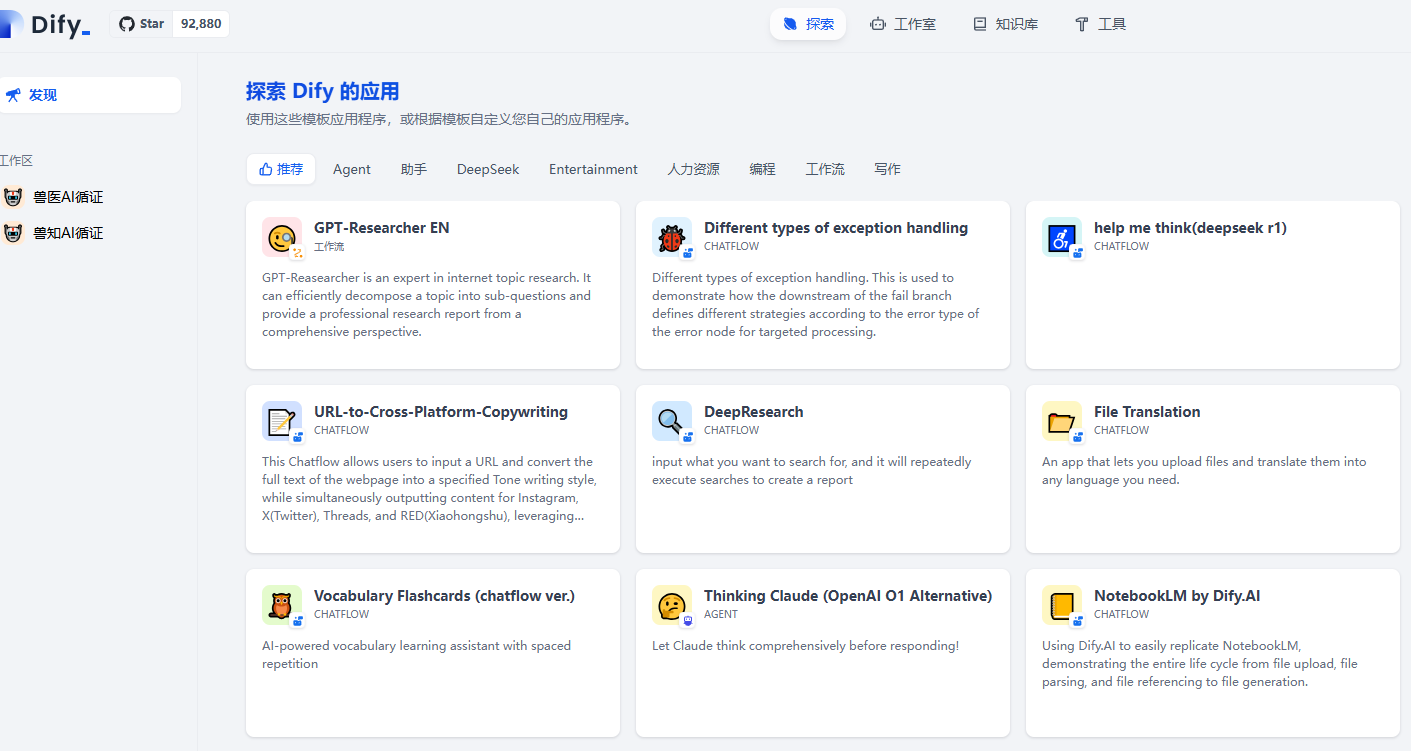This screenshot has width=1411, height=751.
Task: Select the DeepSeek category filter
Action: tap(488, 169)
